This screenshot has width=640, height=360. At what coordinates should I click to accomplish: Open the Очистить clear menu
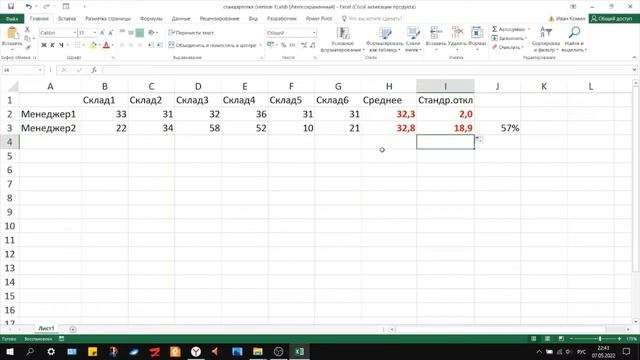click(507, 47)
